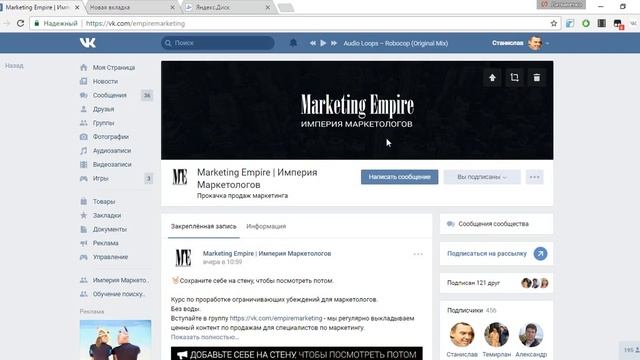Image resolution: width=640 pixels, height=360 pixels.
Task: Bookmark page with star icon
Action: click(553, 23)
